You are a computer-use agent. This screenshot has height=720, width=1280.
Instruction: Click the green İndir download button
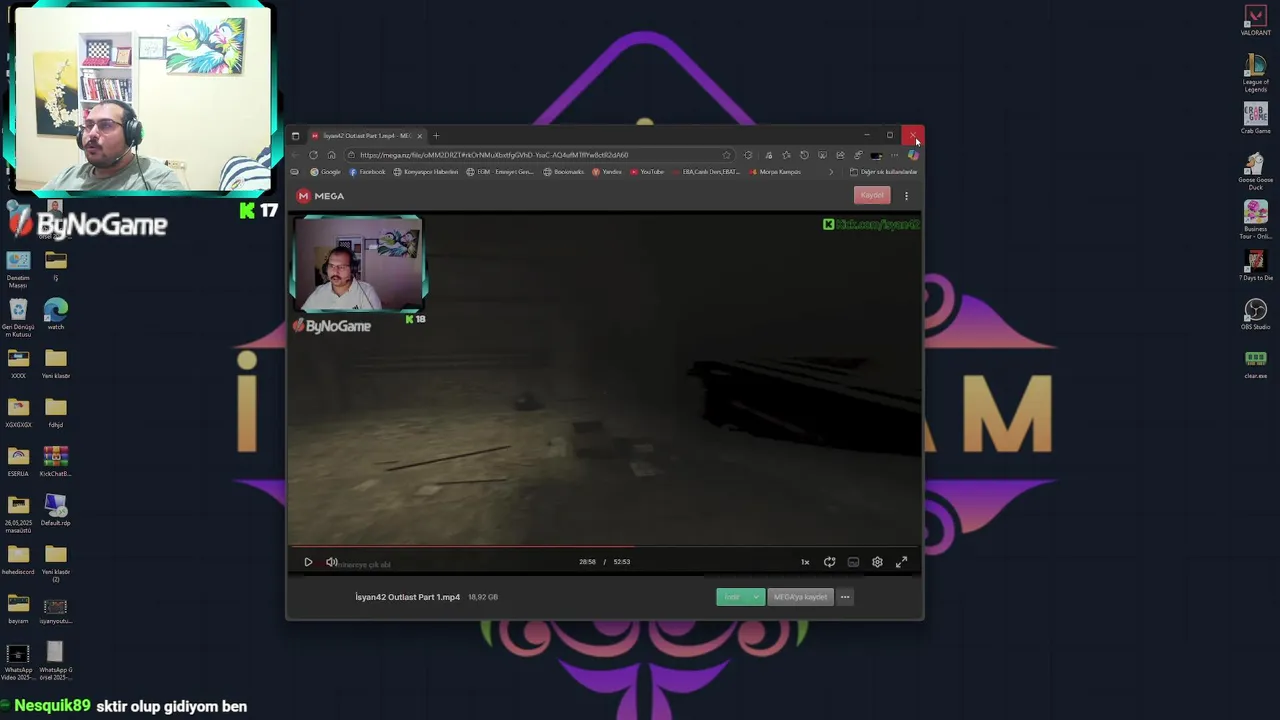(733, 597)
